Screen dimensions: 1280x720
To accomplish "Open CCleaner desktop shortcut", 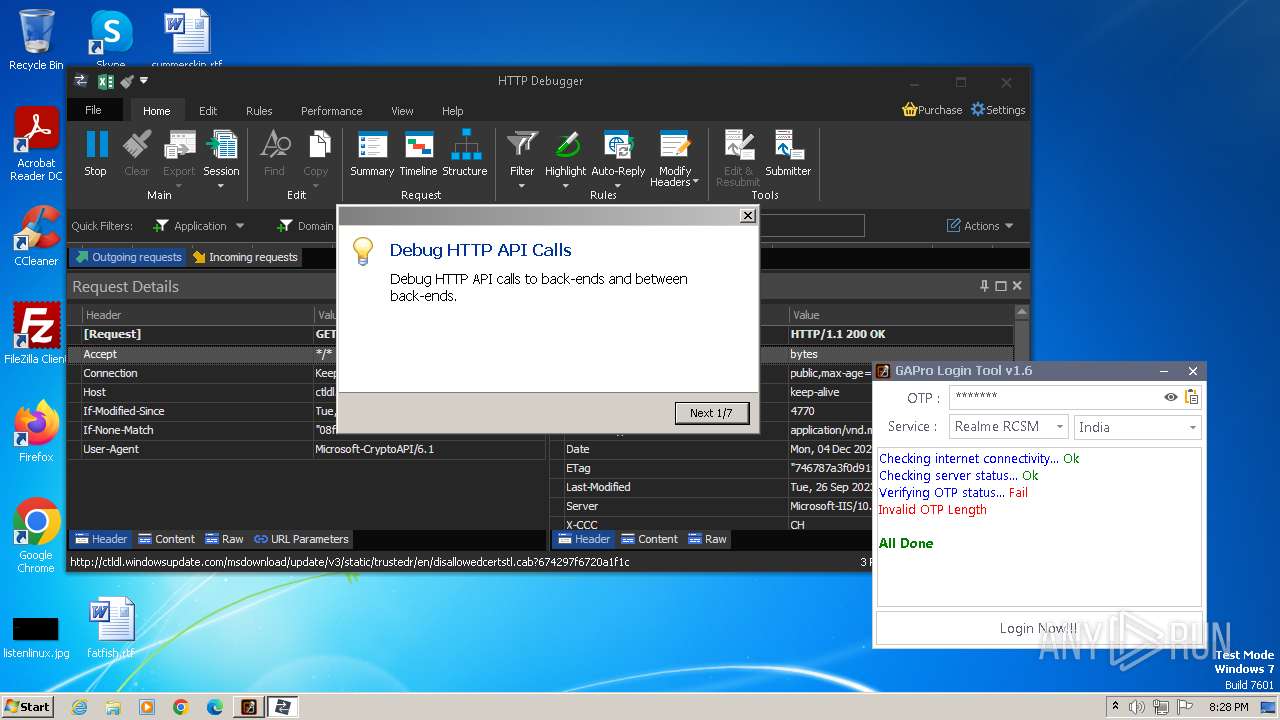I will [x=36, y=236].
